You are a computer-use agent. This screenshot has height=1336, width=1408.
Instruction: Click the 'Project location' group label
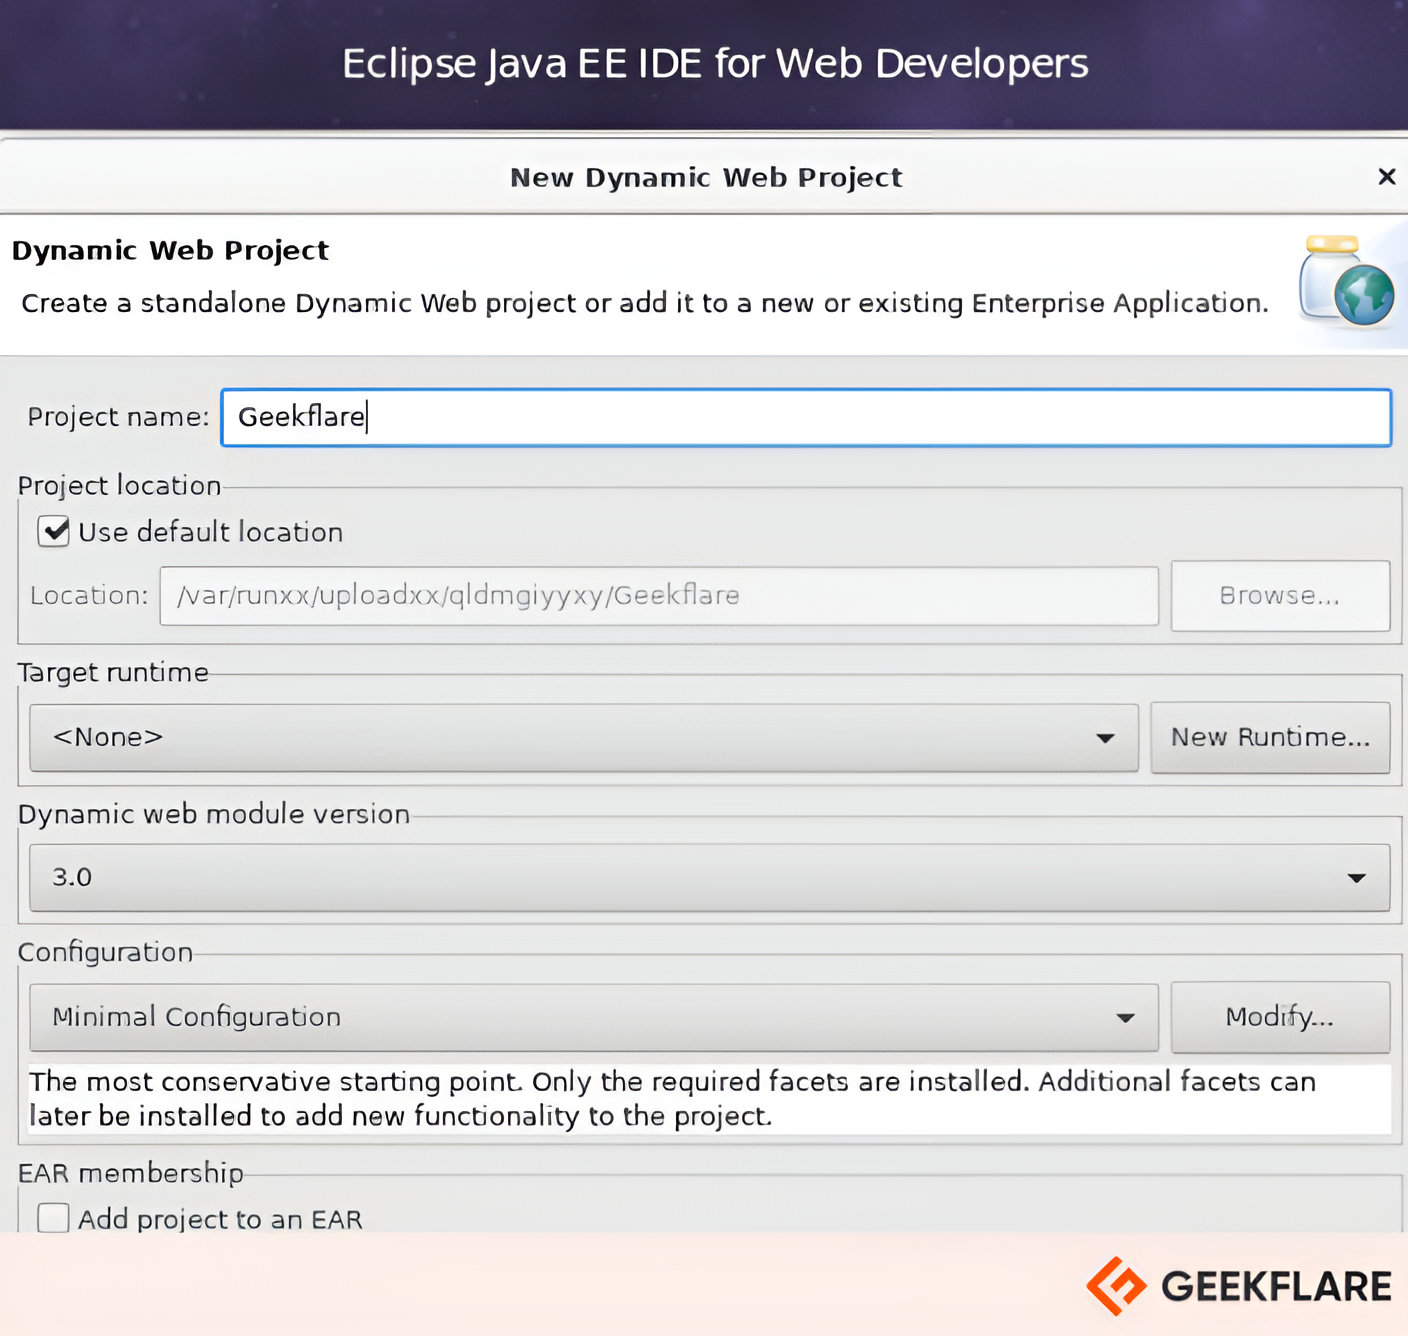tap(119, 486)
